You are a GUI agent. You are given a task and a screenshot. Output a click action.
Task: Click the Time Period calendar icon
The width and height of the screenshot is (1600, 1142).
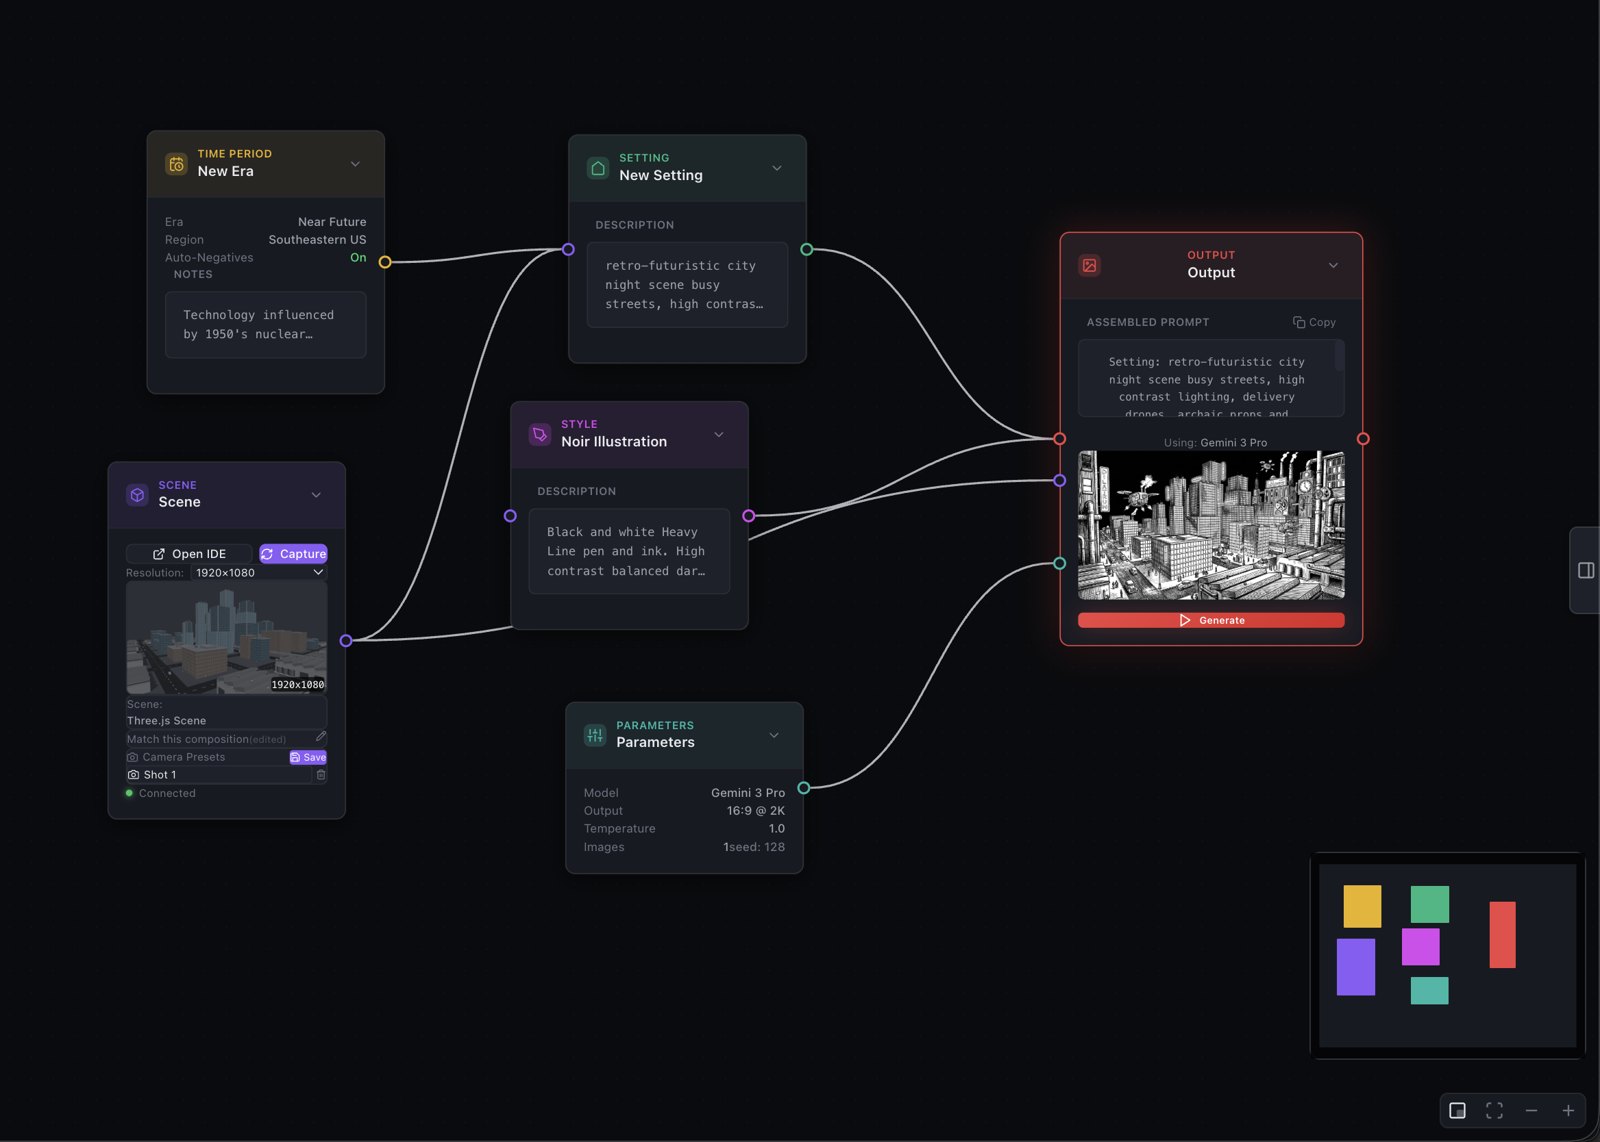coord(176,164)
